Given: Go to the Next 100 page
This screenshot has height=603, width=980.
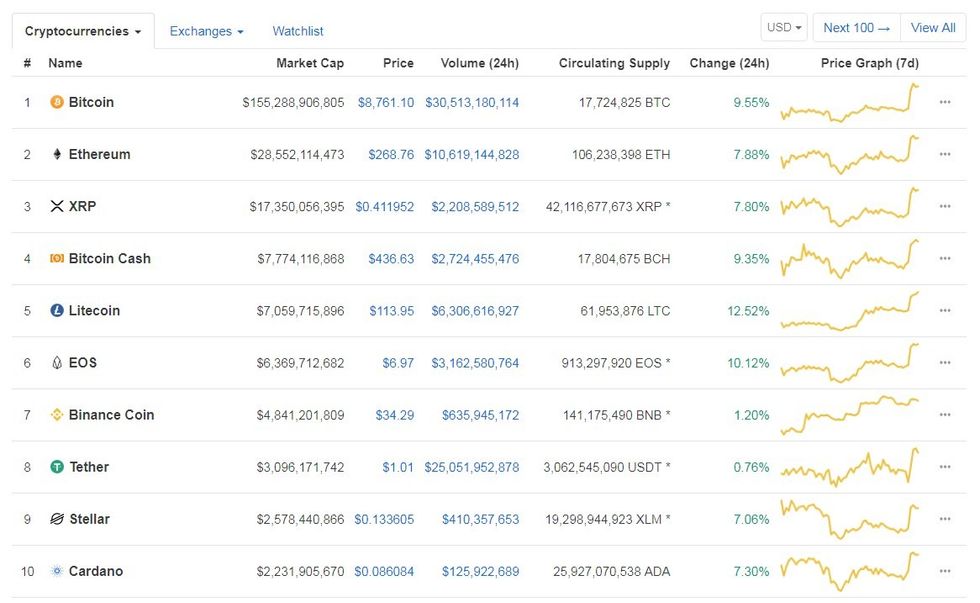Looking at the screenshot, I should (x=856, y=28).
